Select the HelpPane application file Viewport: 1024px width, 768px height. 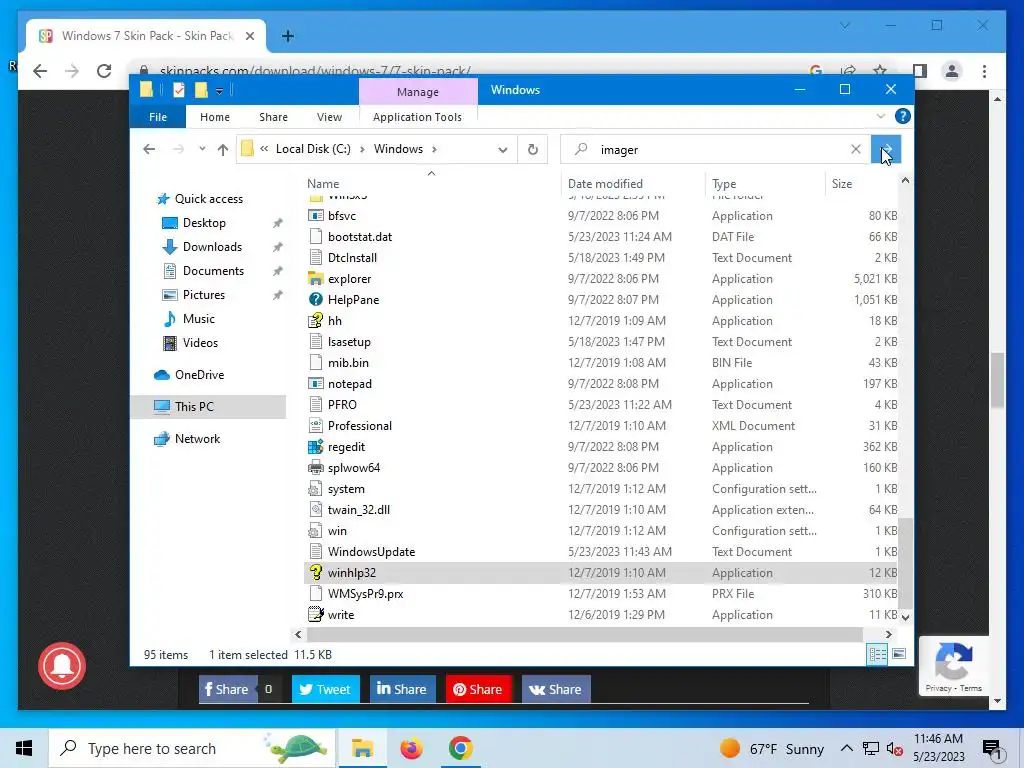pos(353,300)
